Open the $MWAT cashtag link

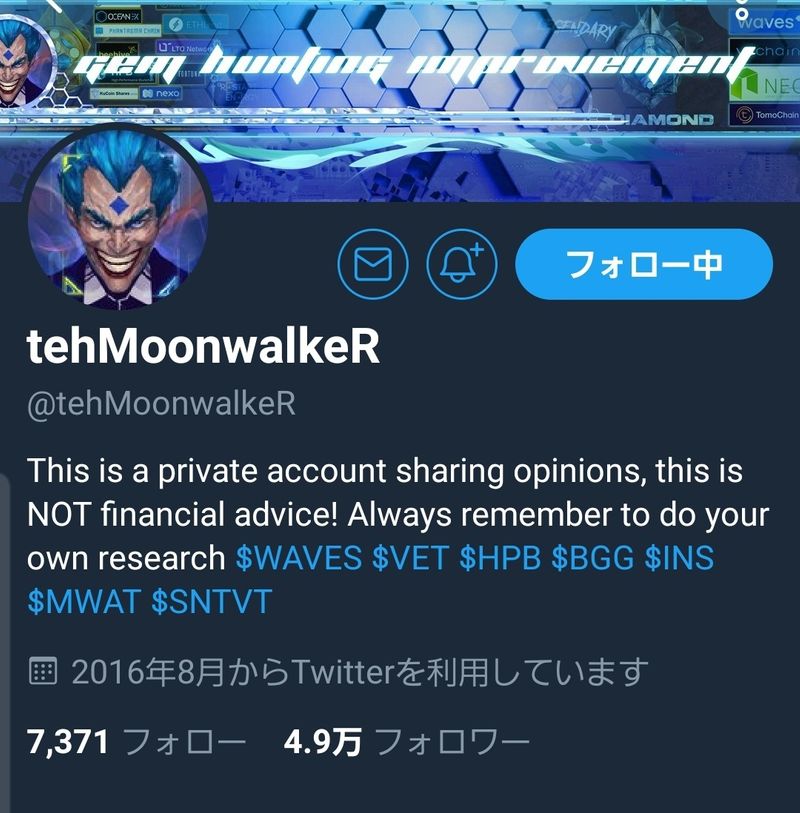pos(84,602)
